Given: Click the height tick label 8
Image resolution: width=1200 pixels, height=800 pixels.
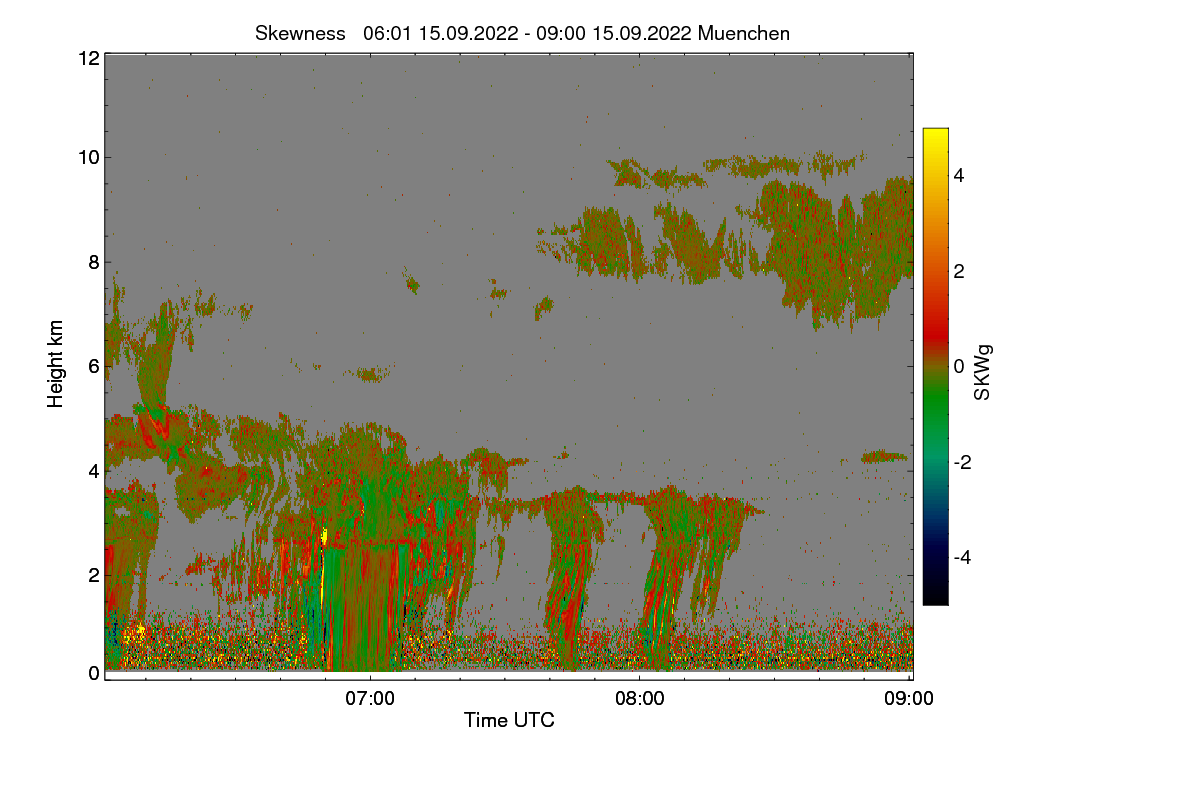Looking at the screenshot, I should 93,262.
